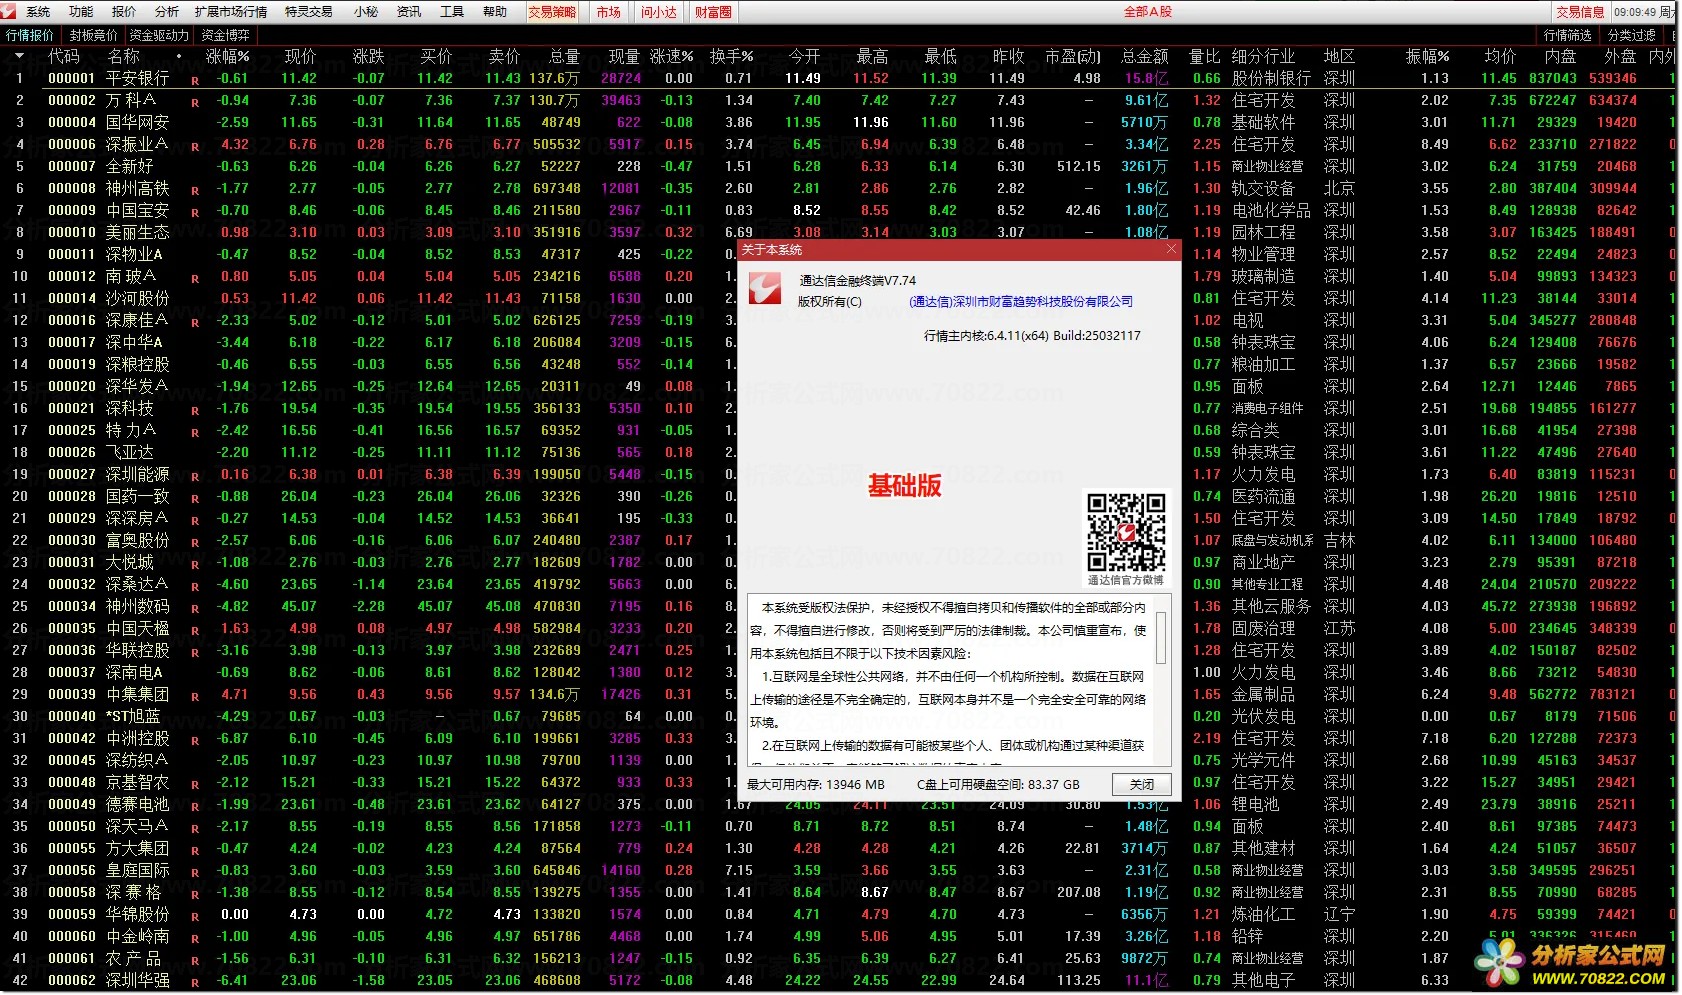Sort by the 总金额 column header
1682x995 pixels.
(1145, 56)
